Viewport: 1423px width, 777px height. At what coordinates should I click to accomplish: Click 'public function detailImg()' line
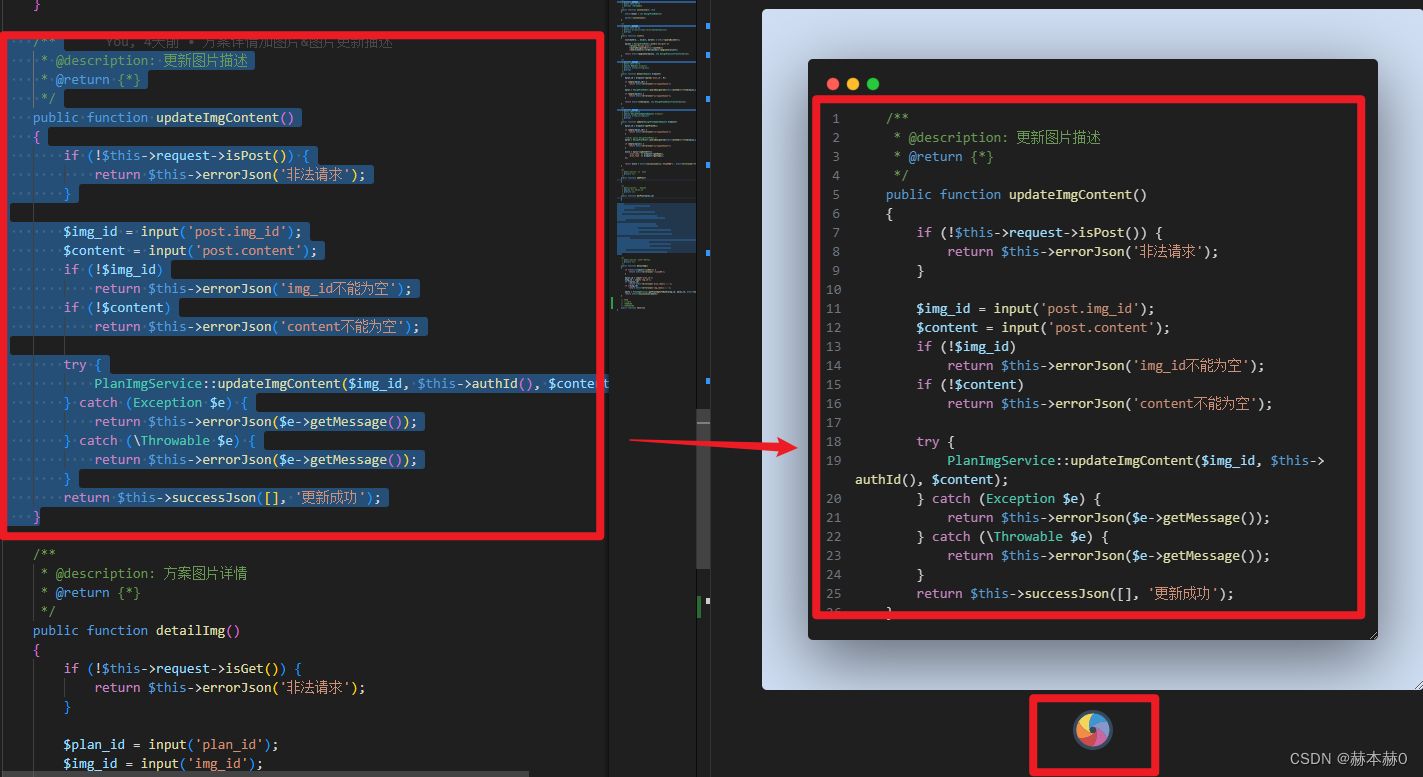point(136,631)
